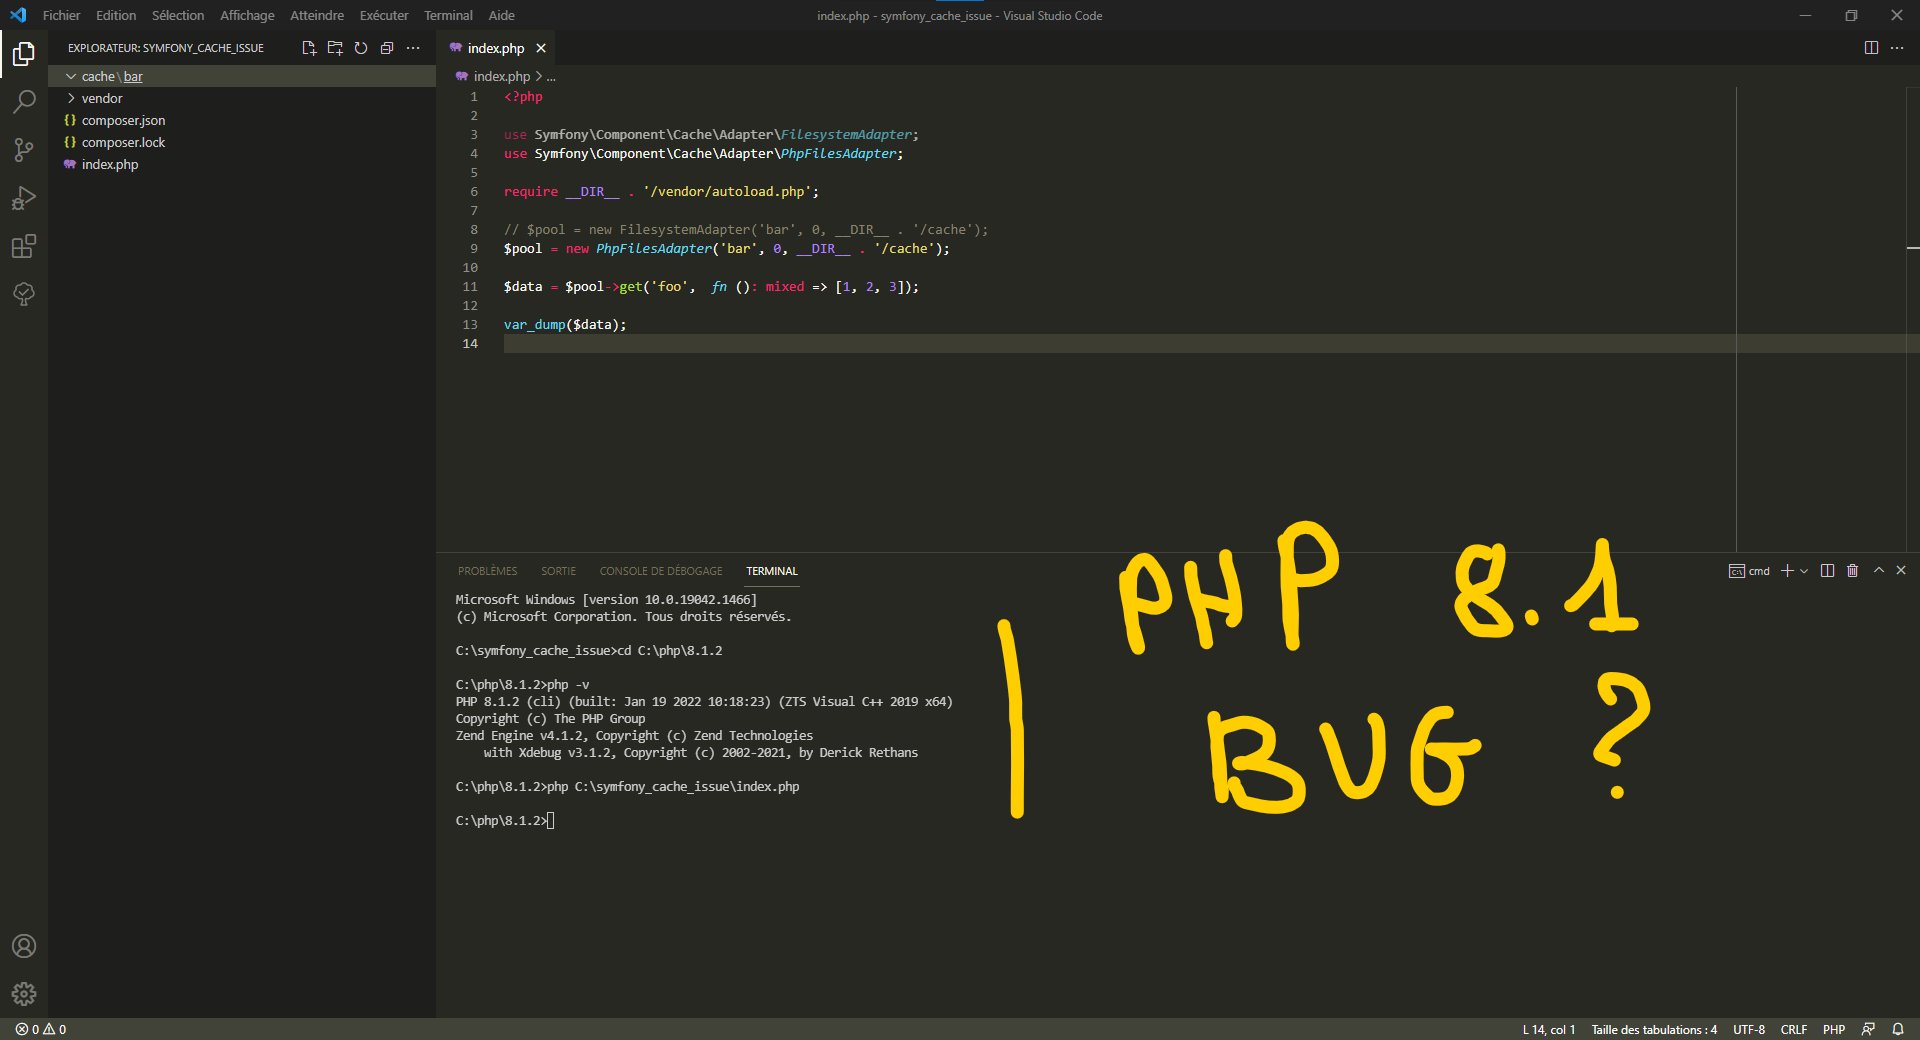Create a new folder in Explorer
Viewport: 1920px width, 1040px height.
(335, 48)
